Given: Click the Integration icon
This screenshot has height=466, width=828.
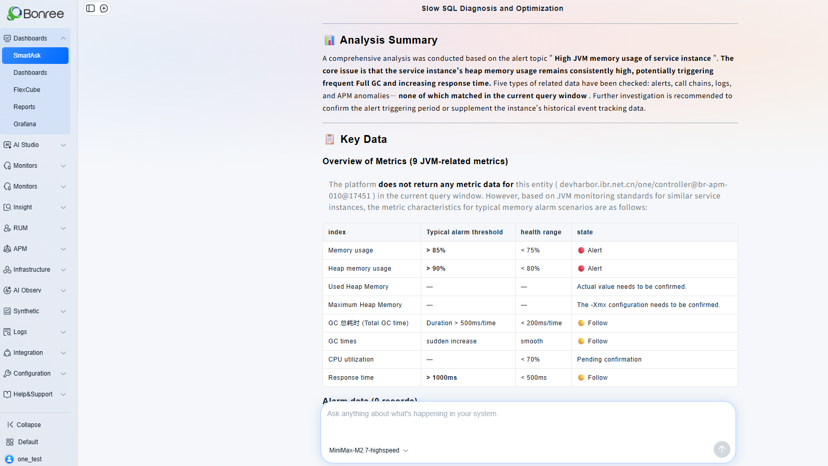Looking at the screenshot, I should (x=7, y=352).
